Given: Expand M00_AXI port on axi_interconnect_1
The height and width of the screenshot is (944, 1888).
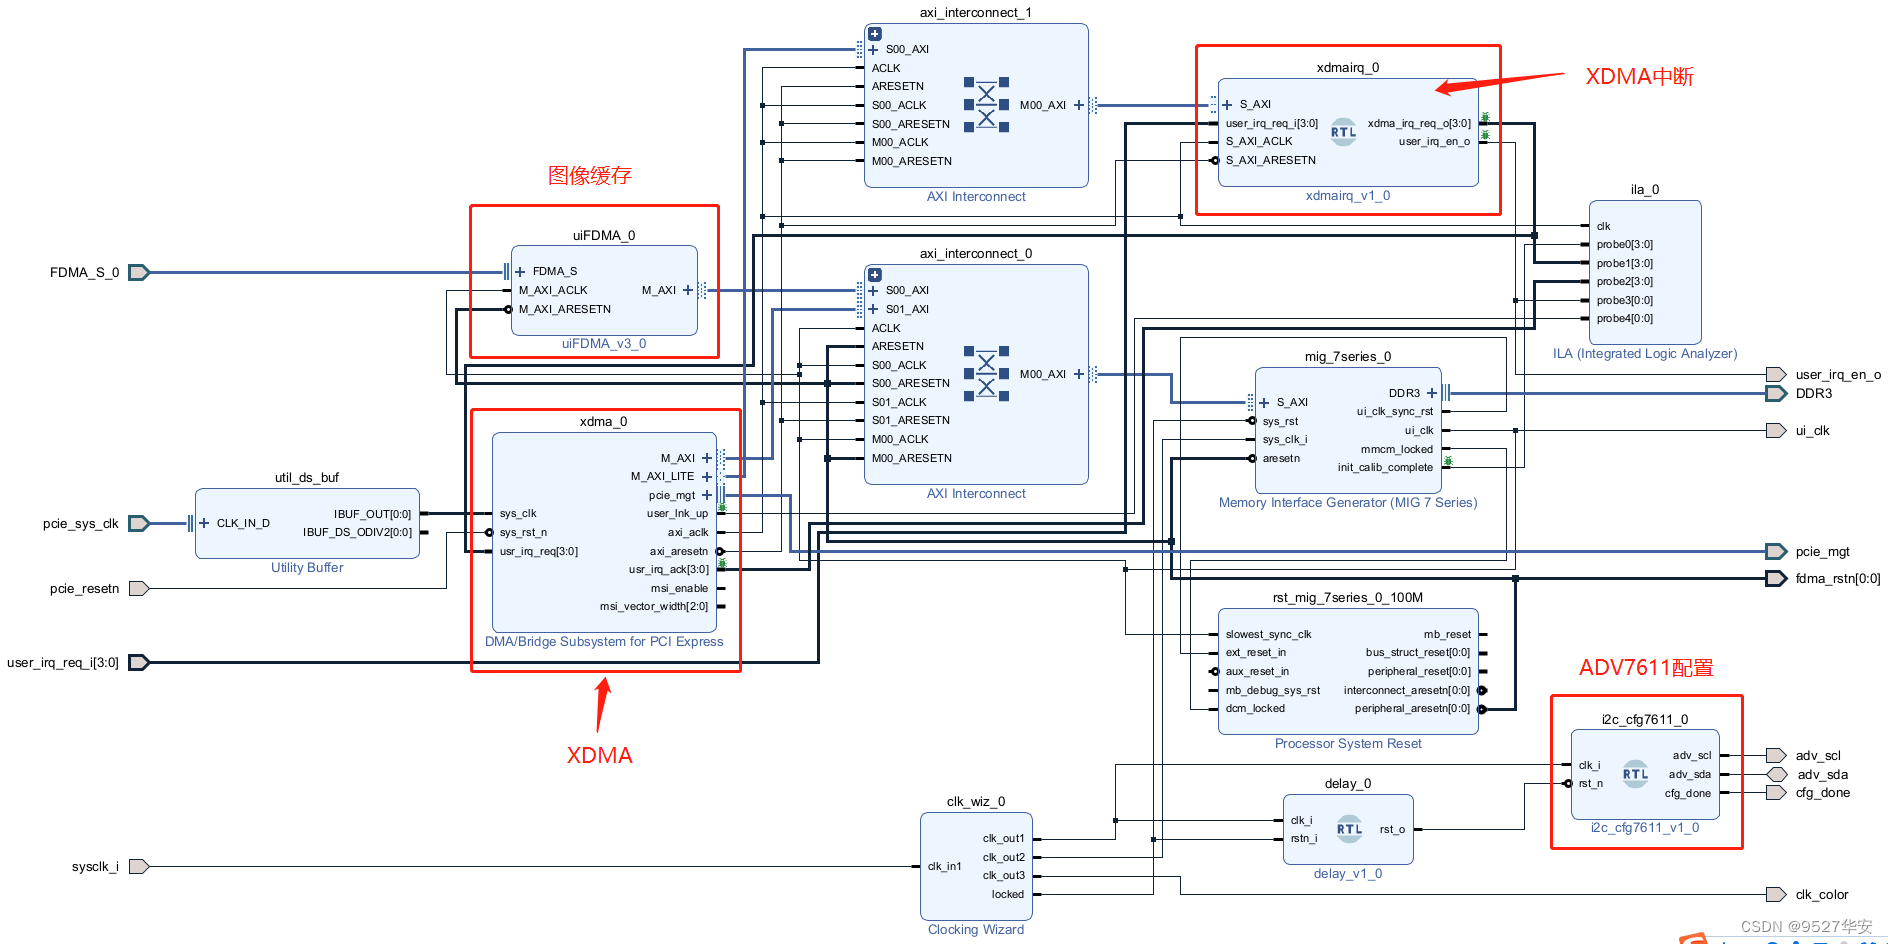Looking at the screenshot, I should pos(1079,105).
